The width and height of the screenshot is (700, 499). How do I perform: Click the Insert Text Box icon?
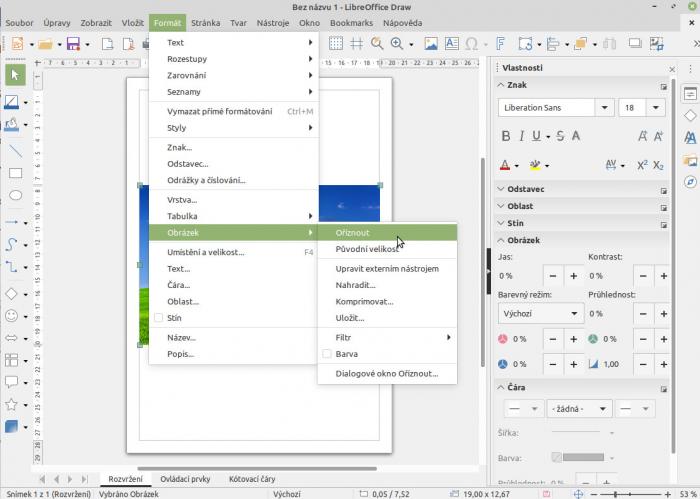pyautogui.click(x=452, y=43)
